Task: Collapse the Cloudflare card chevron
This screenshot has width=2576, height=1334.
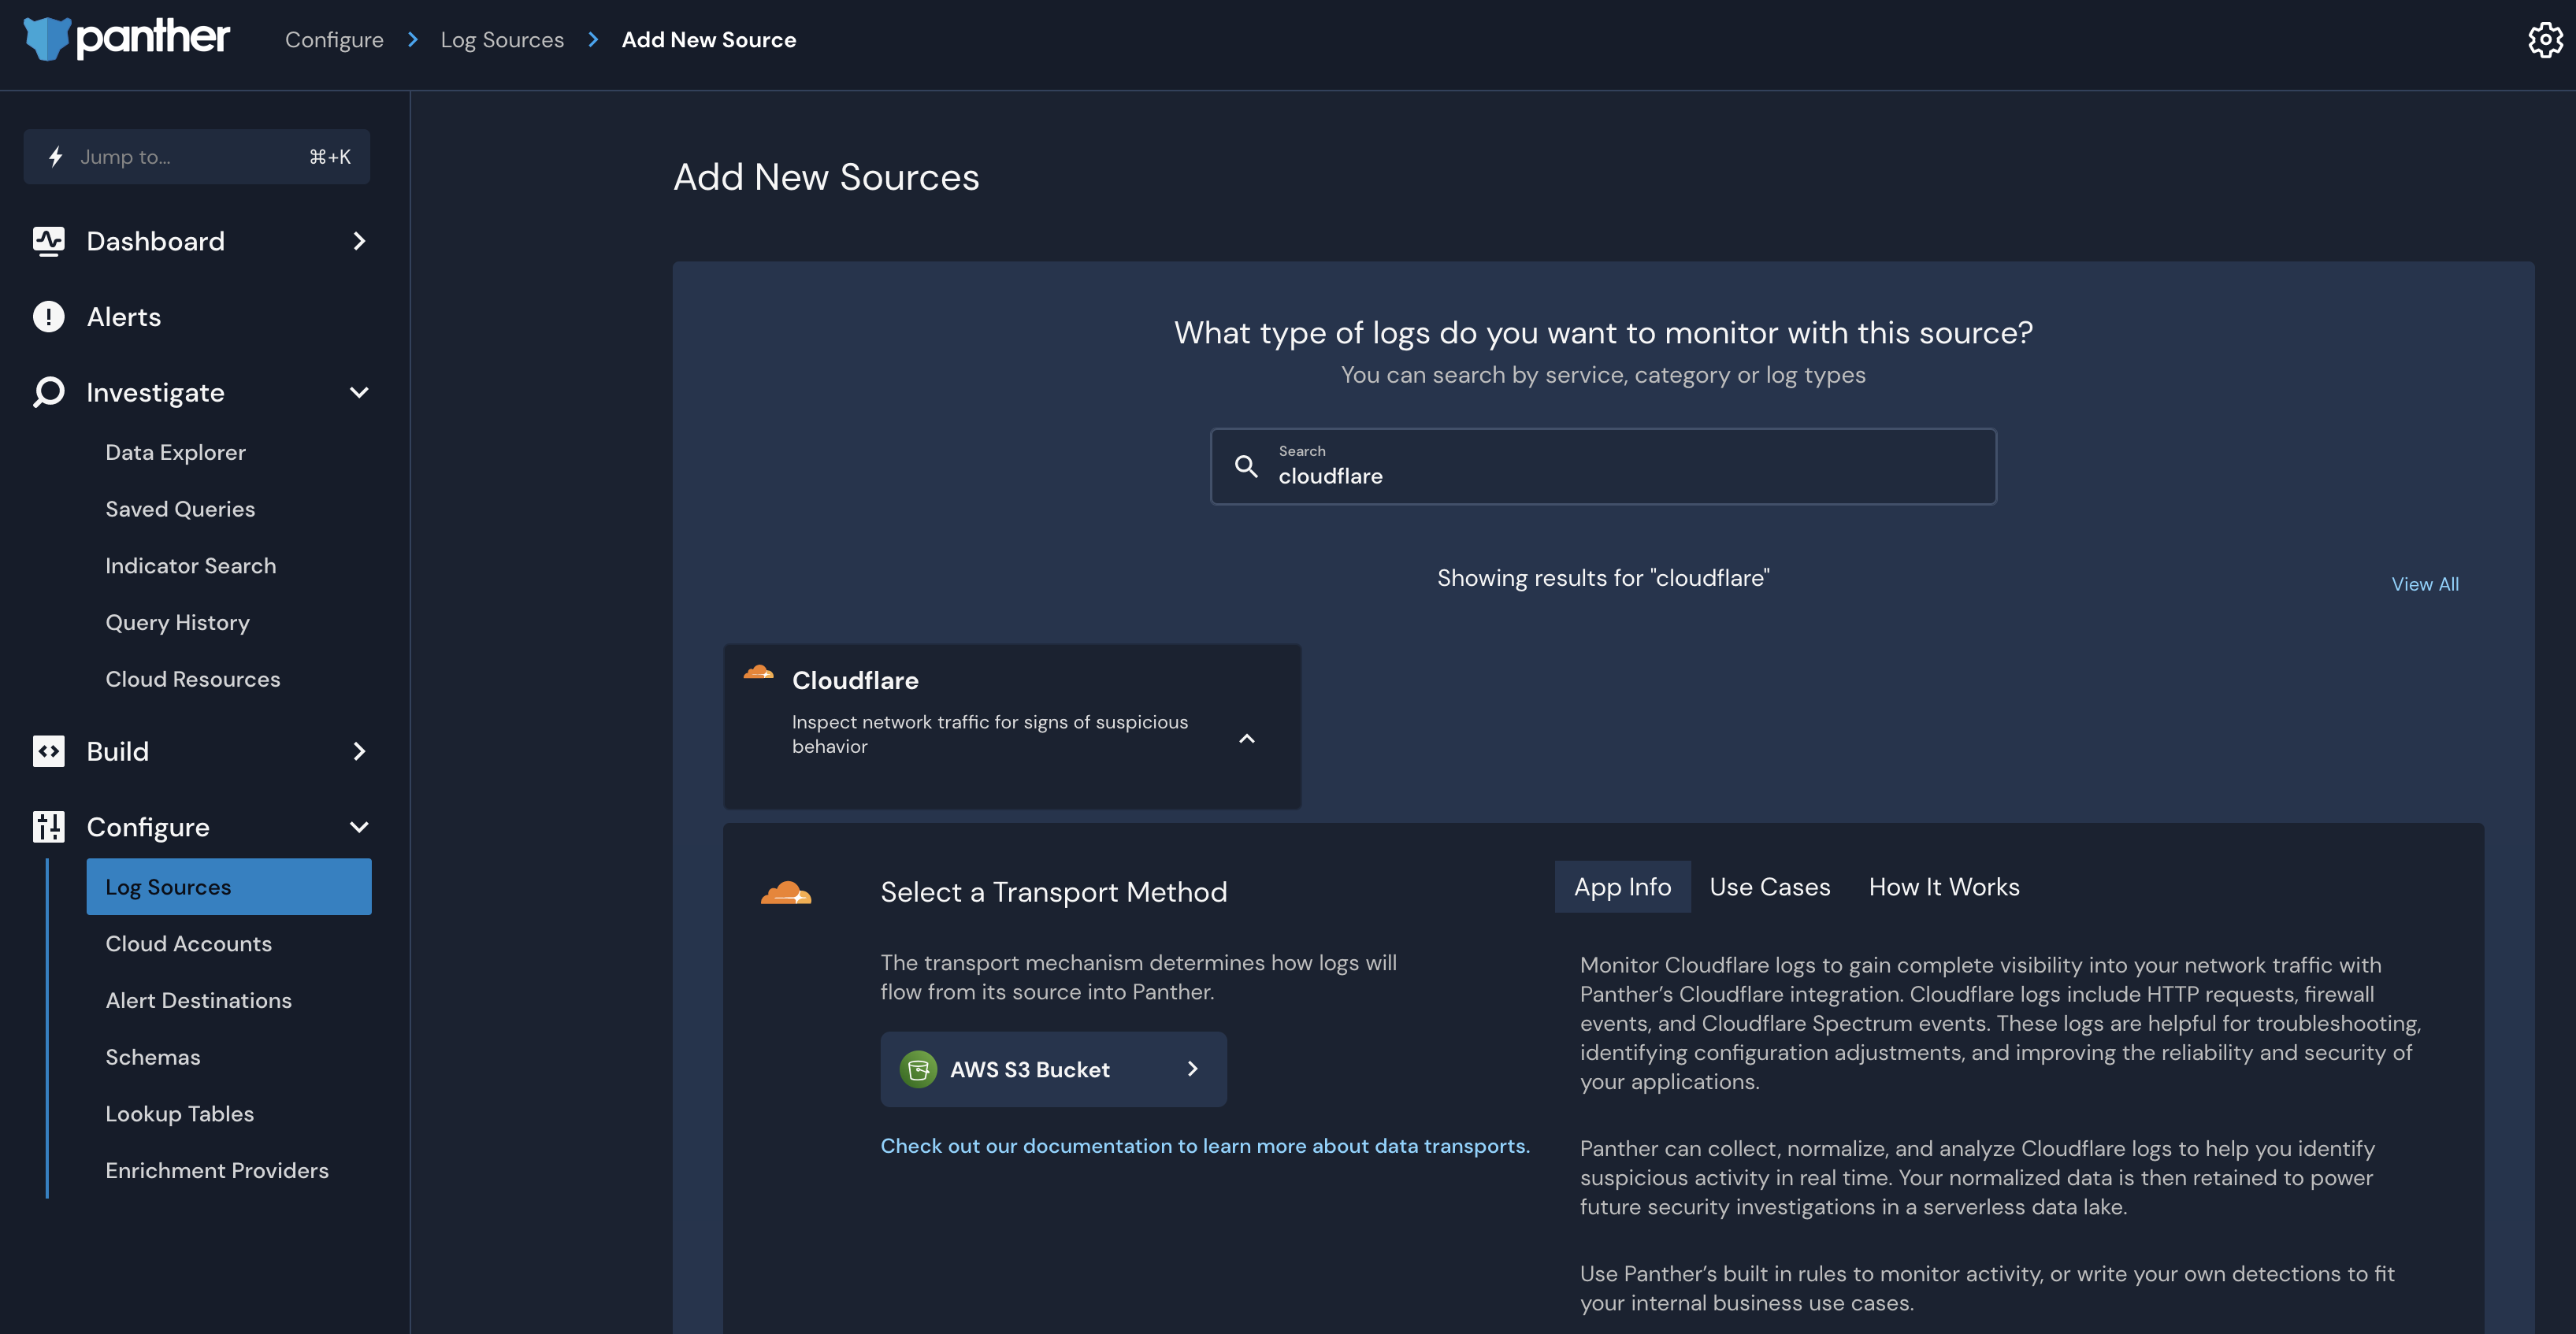Action: point(1247,738)
